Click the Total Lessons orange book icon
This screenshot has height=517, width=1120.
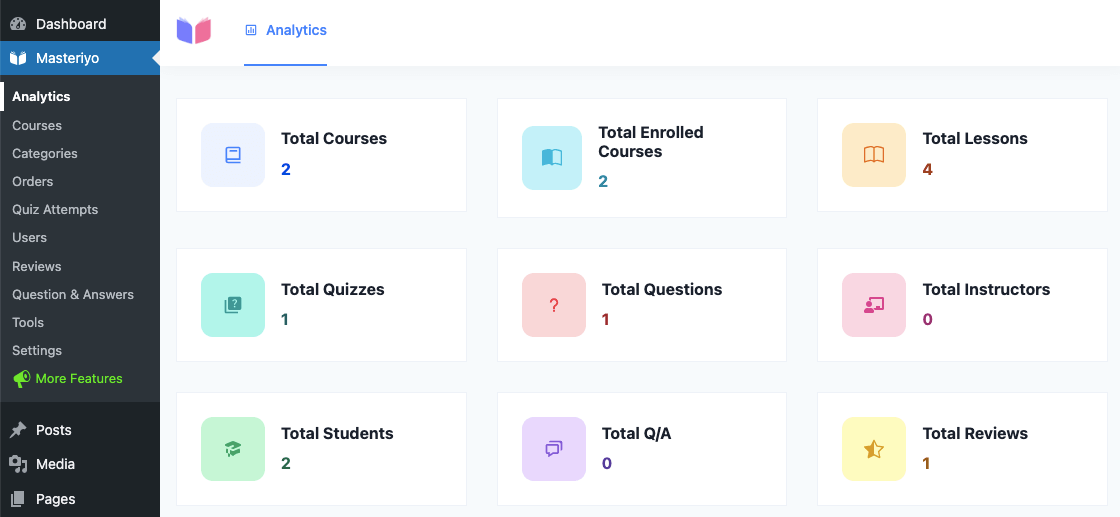pyautogui.click(x=874, y=155)
